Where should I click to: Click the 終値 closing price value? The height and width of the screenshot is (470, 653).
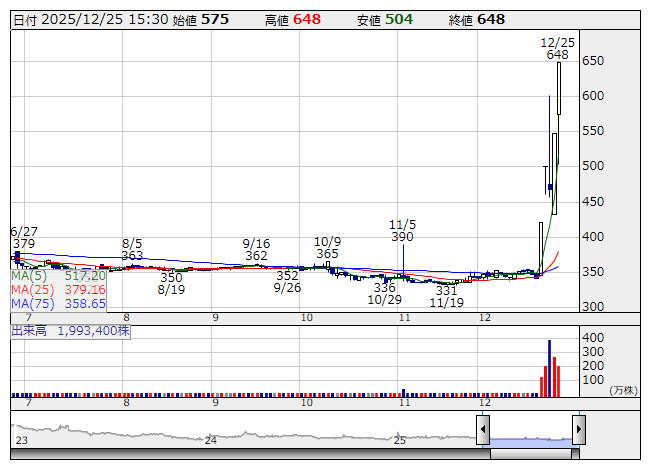pos(491,19)
